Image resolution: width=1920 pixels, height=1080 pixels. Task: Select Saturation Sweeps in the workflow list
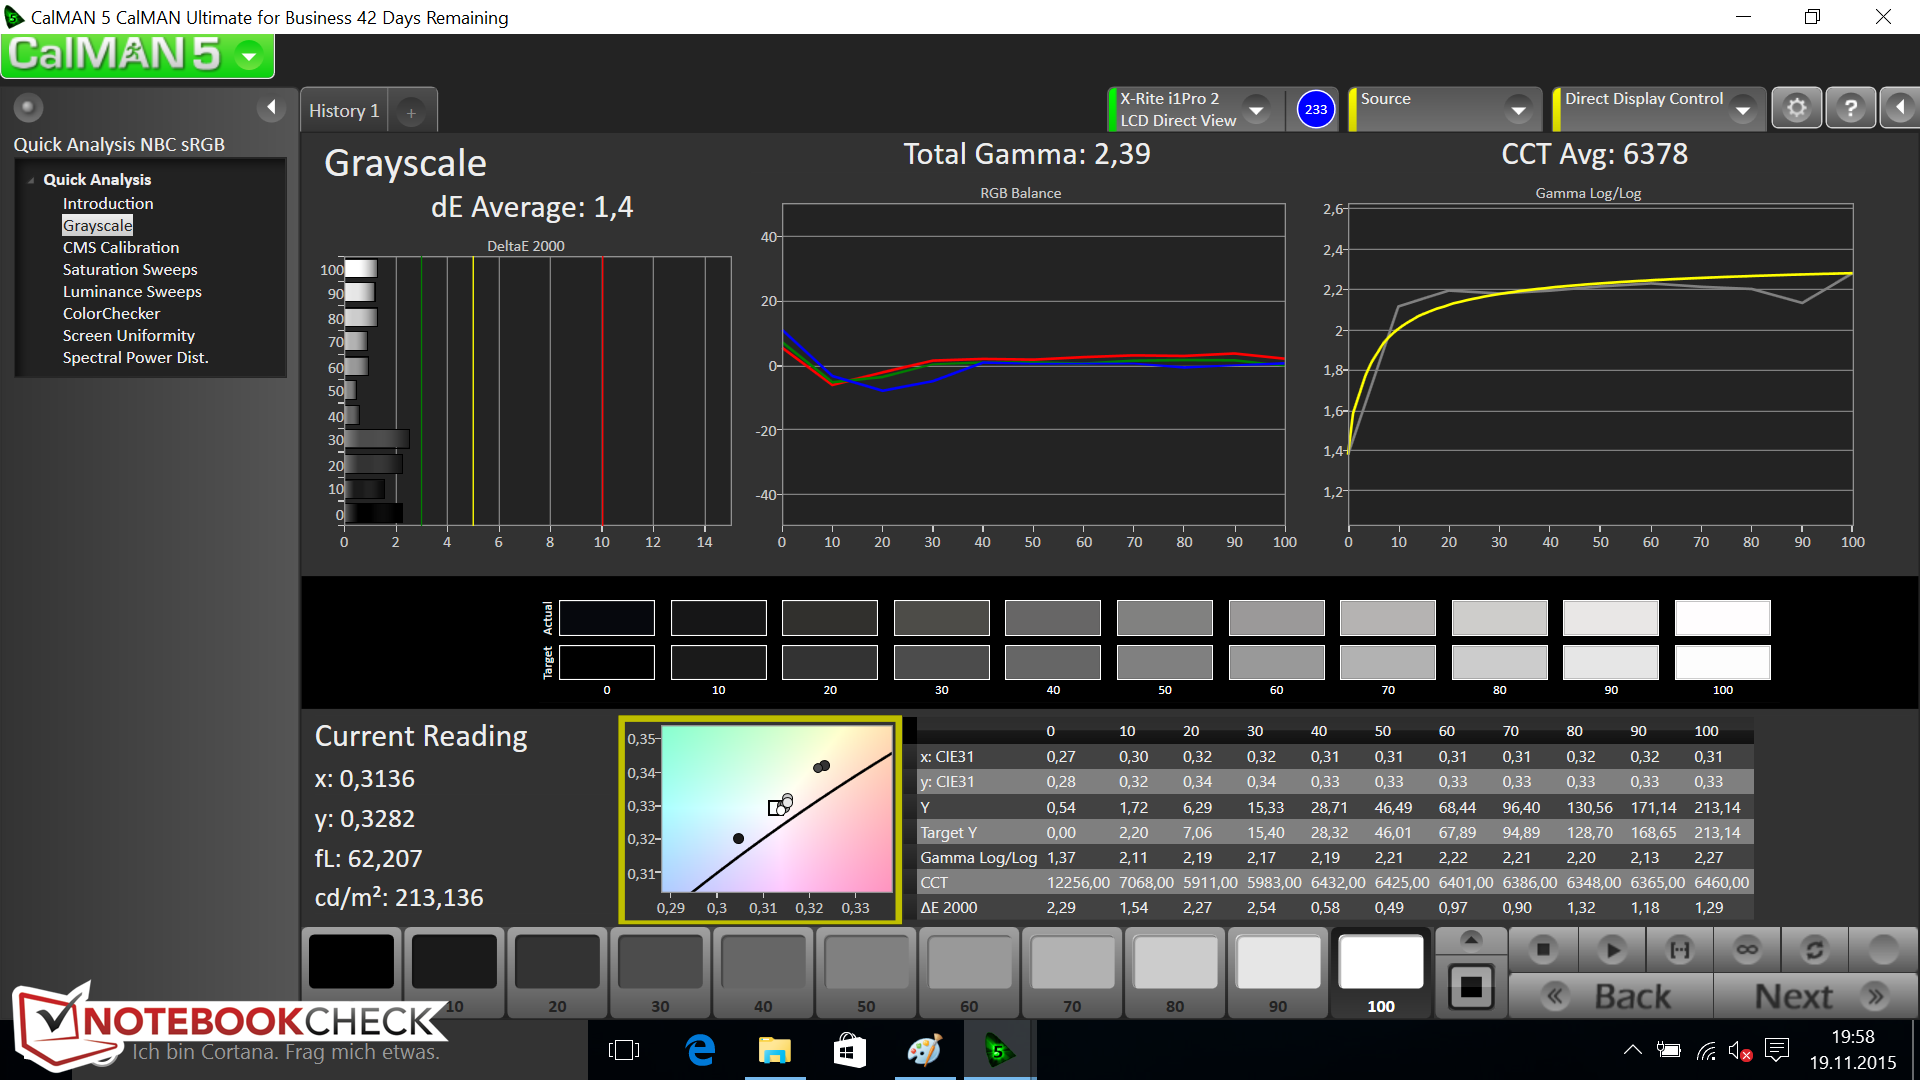(x=130, y=270)
